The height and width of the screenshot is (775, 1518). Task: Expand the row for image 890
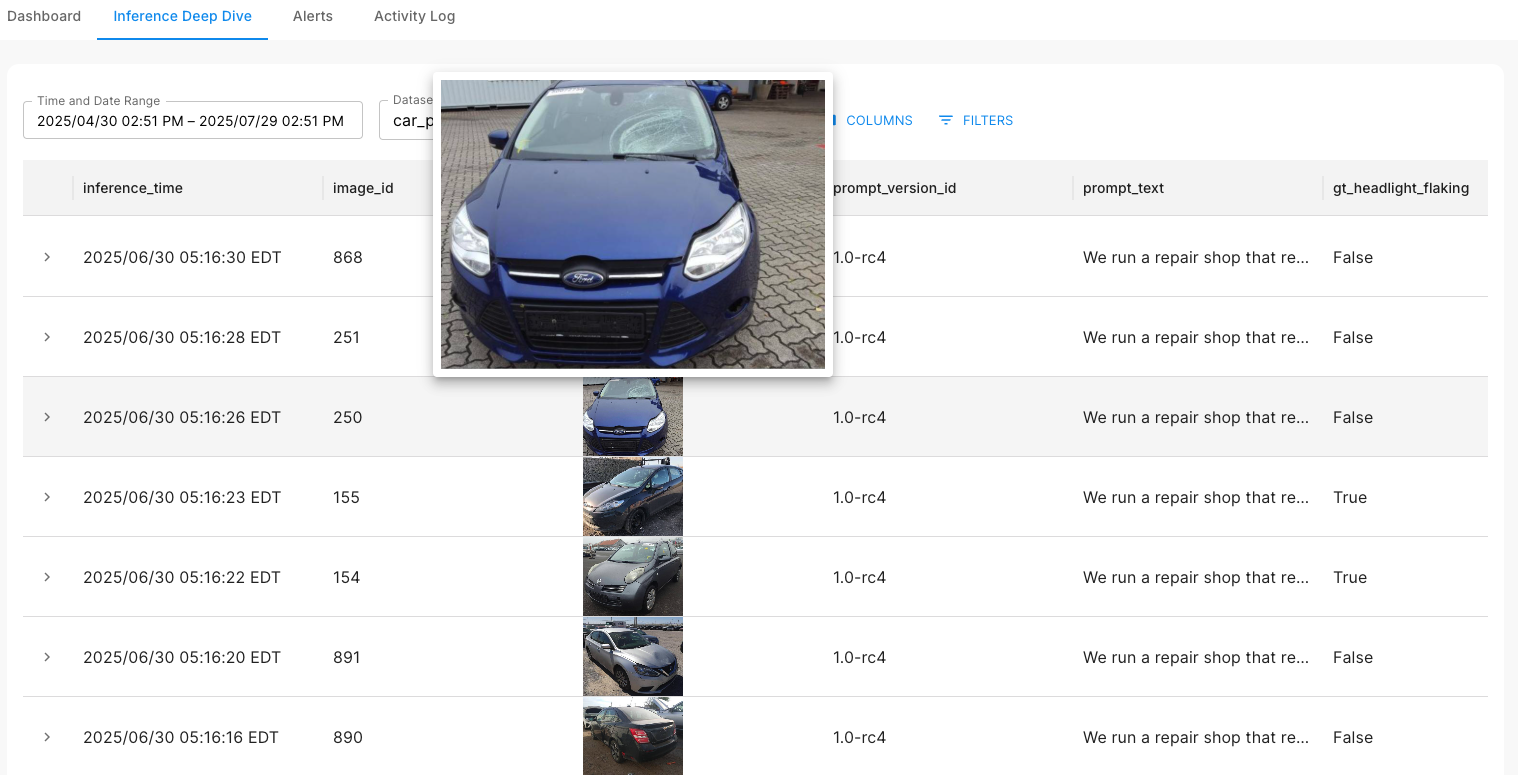47,737
